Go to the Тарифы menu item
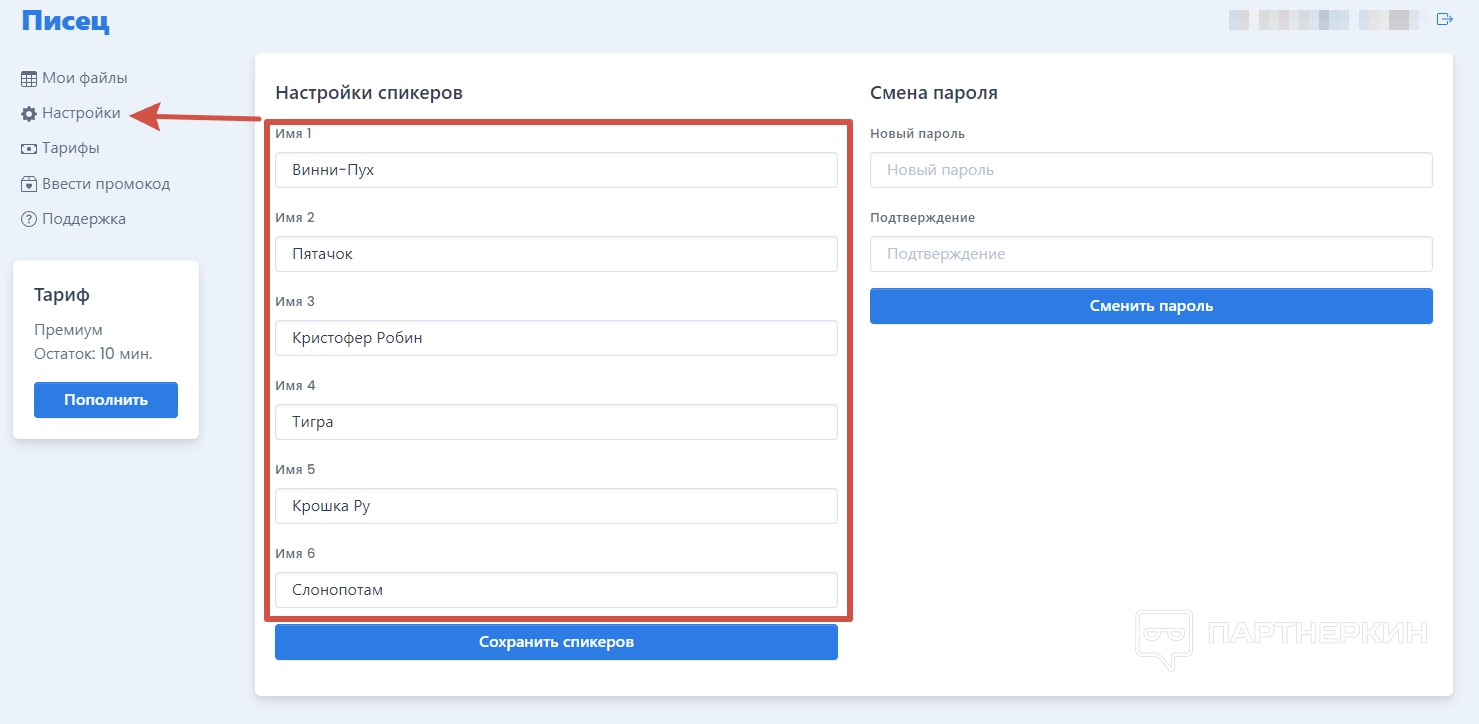1479x724 pixels. [70, 148]
